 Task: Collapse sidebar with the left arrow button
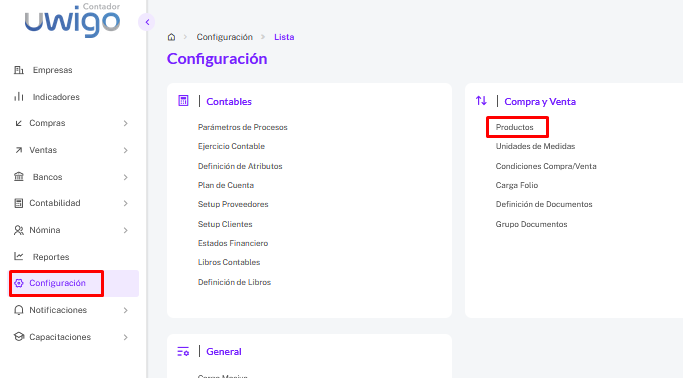(x=147, y=22)
